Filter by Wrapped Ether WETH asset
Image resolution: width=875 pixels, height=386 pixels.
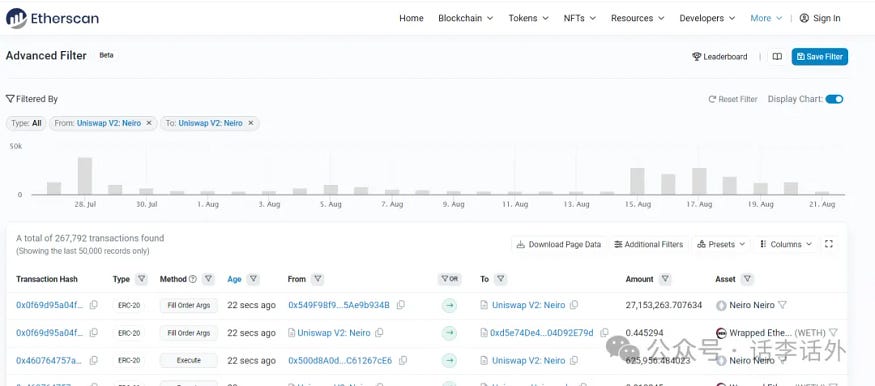pyautogui.click(x=833, y=332)
